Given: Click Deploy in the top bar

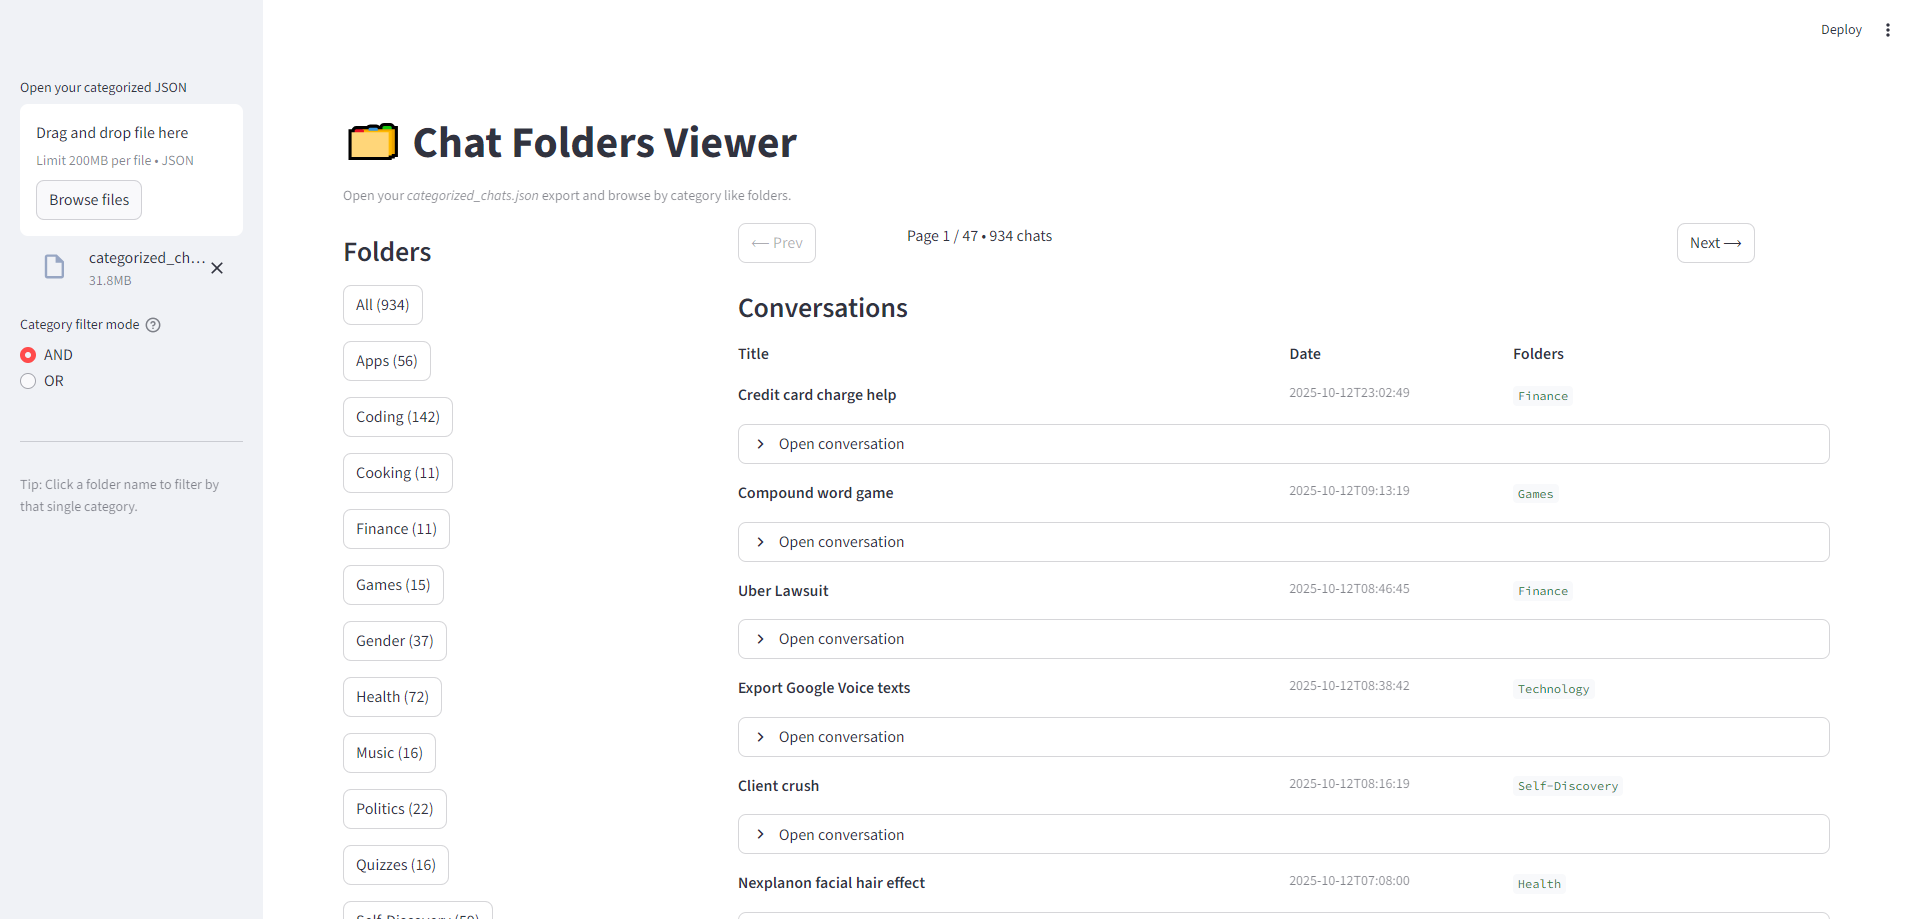Looking at the screenshot, I should 1841,29.
